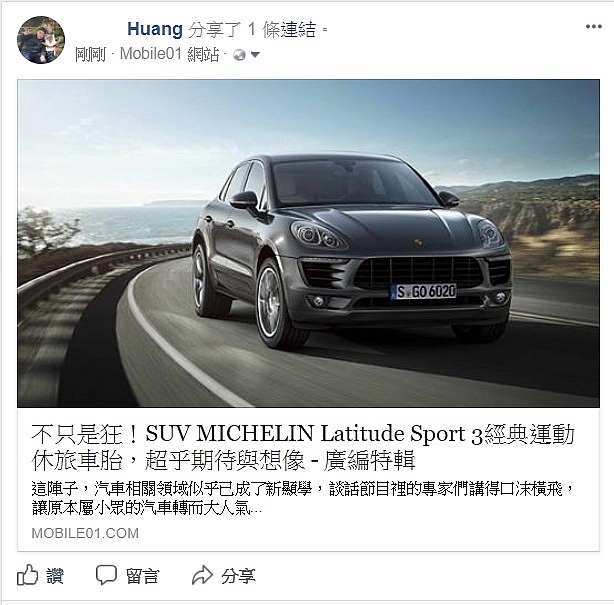Click the MOBILE01.COM domain label
614x605 pixels.
tap(85, 533)
